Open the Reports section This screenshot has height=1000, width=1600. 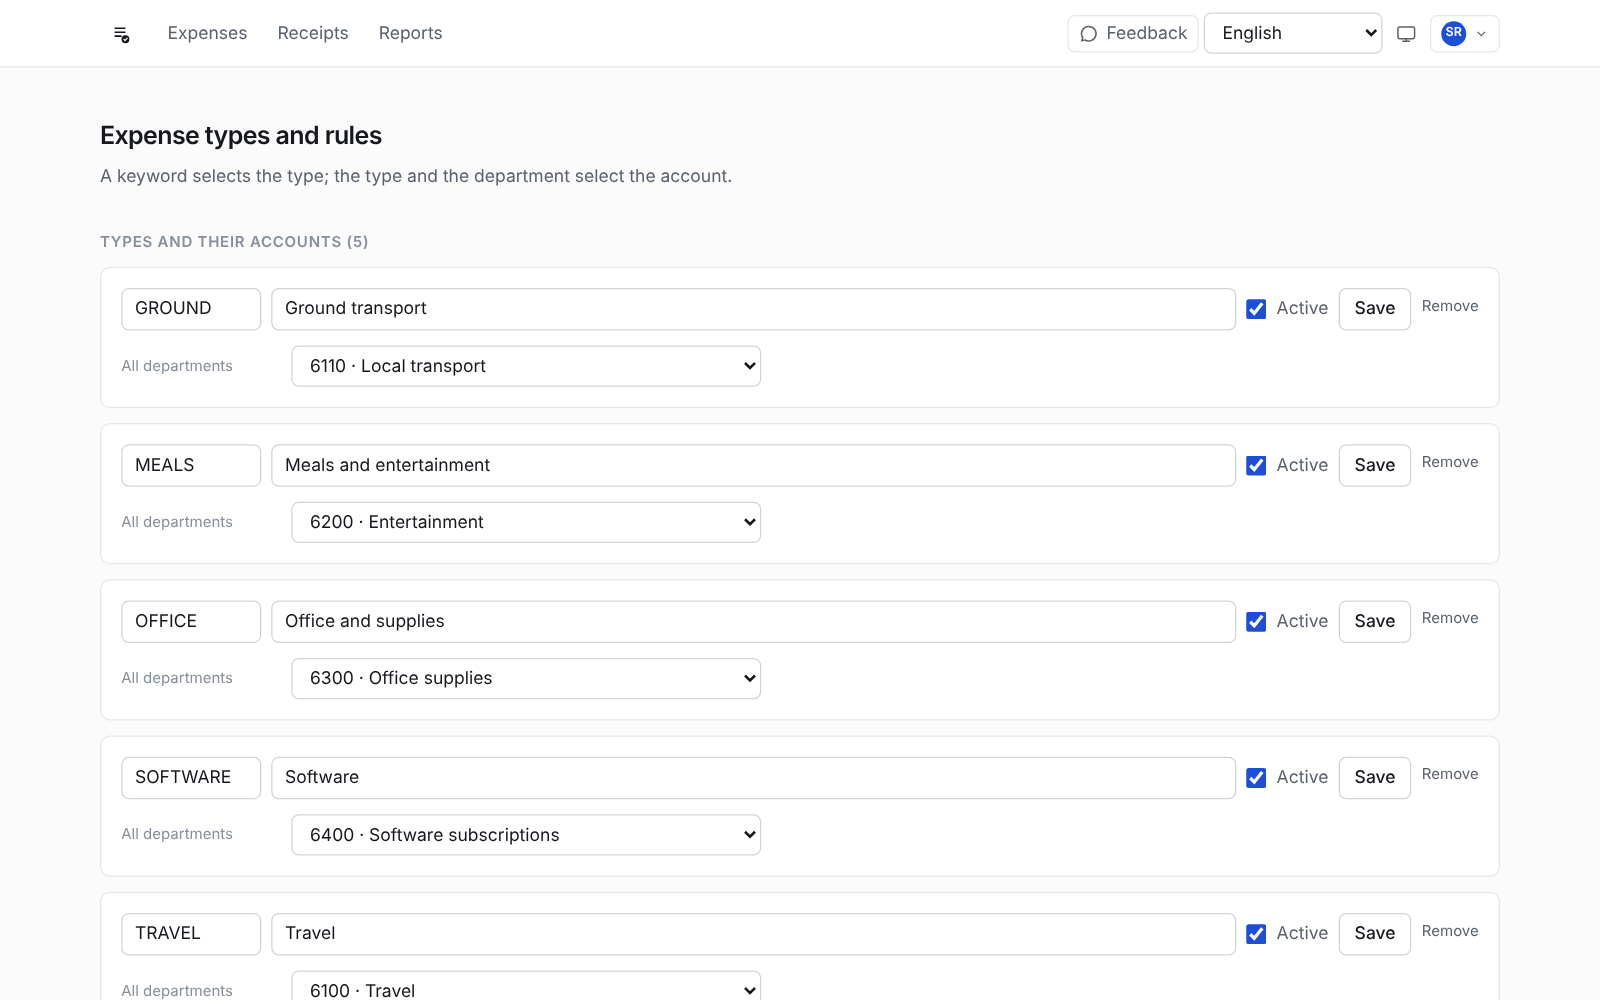tap(410, 33)
